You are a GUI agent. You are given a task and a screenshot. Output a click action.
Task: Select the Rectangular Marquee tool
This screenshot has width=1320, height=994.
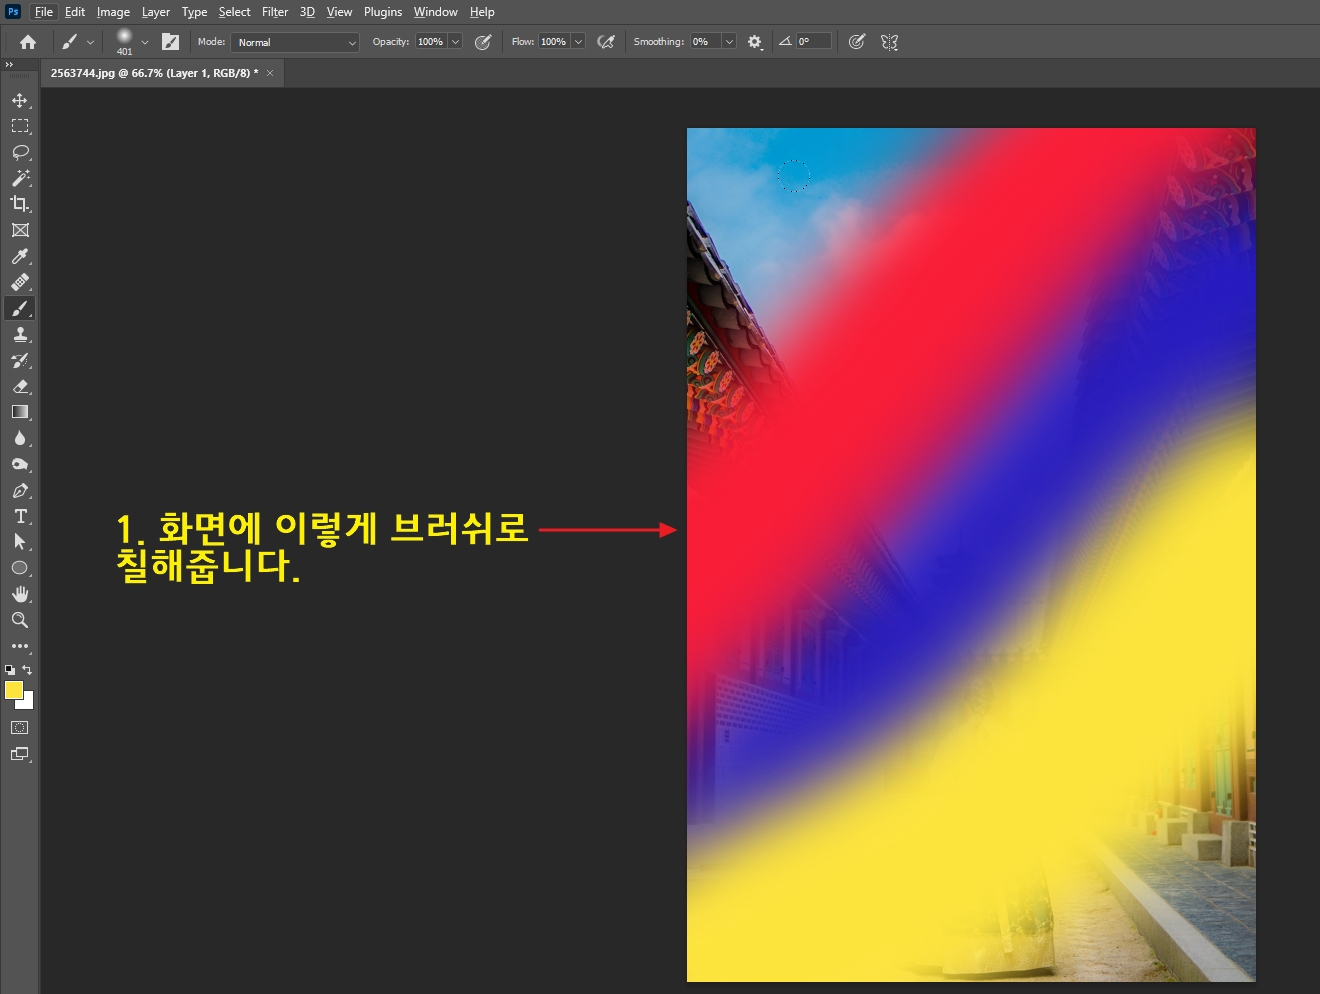coord(20,126)
